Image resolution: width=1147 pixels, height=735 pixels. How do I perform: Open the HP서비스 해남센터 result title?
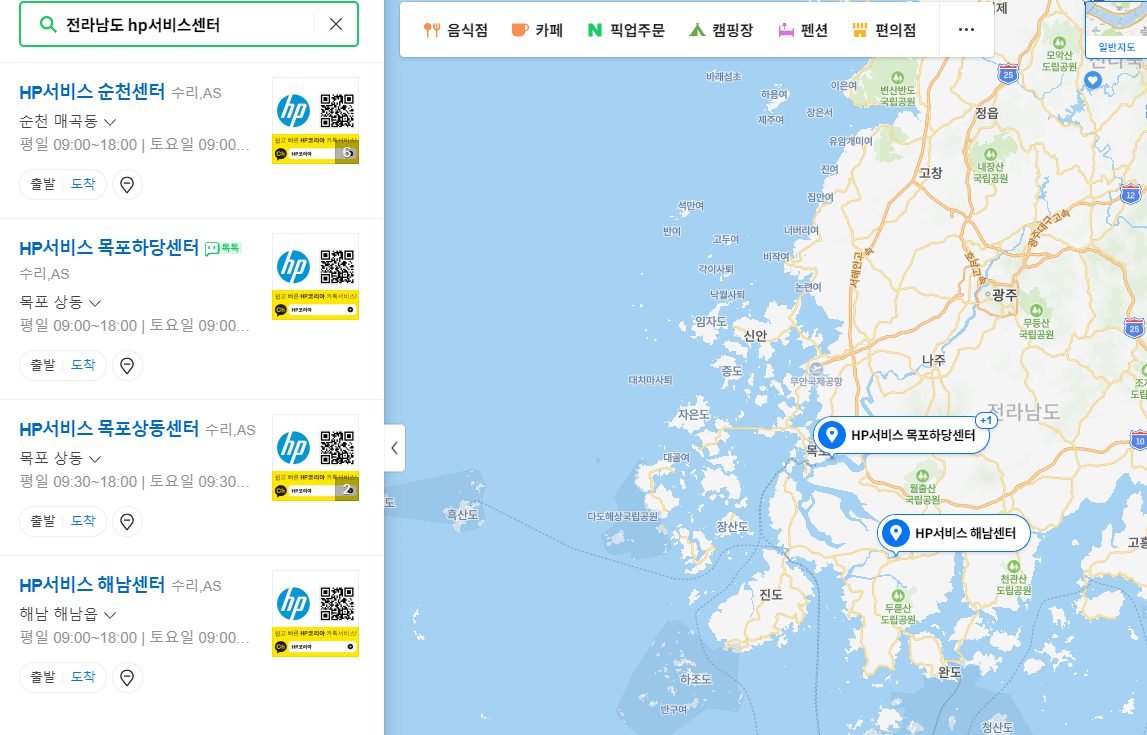pos(92,585)
